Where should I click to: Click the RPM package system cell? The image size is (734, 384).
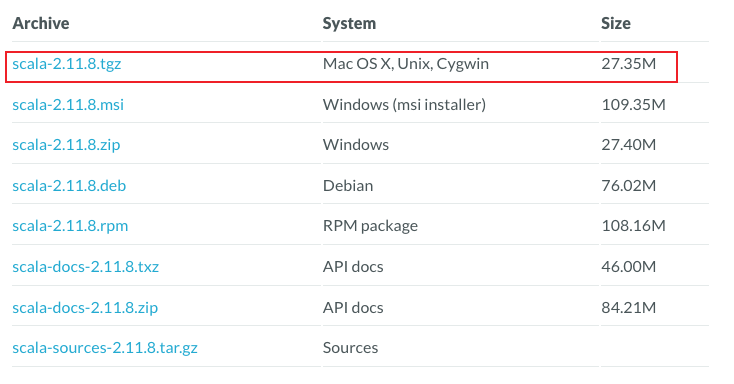tap(370, 226)
